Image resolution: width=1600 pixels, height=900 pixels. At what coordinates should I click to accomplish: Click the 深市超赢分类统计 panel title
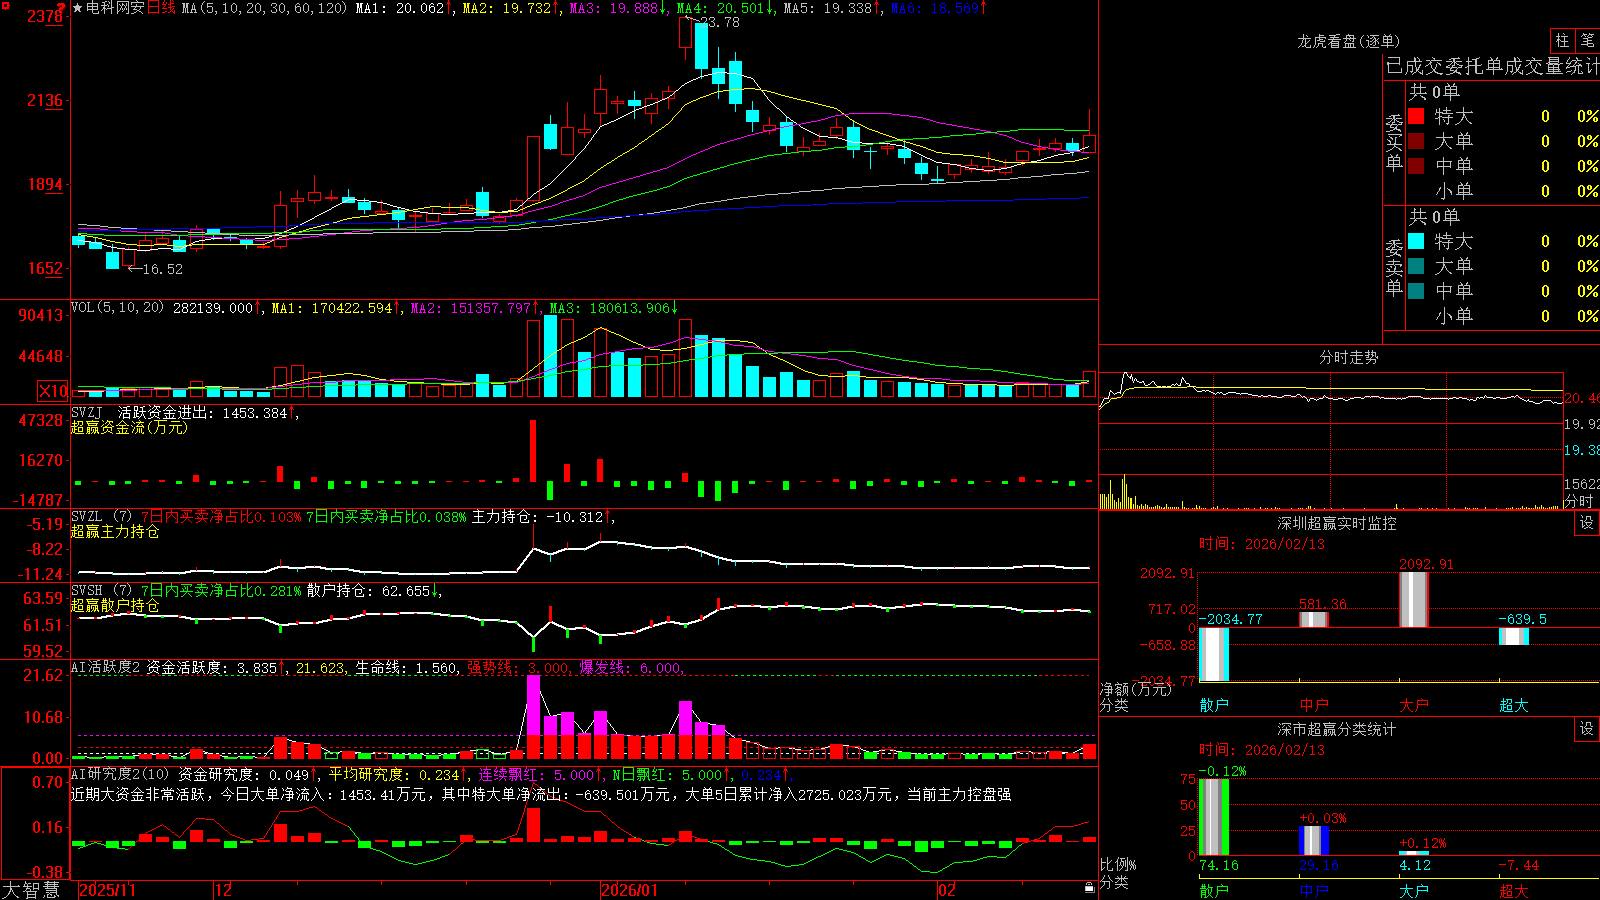[1337, 729]
